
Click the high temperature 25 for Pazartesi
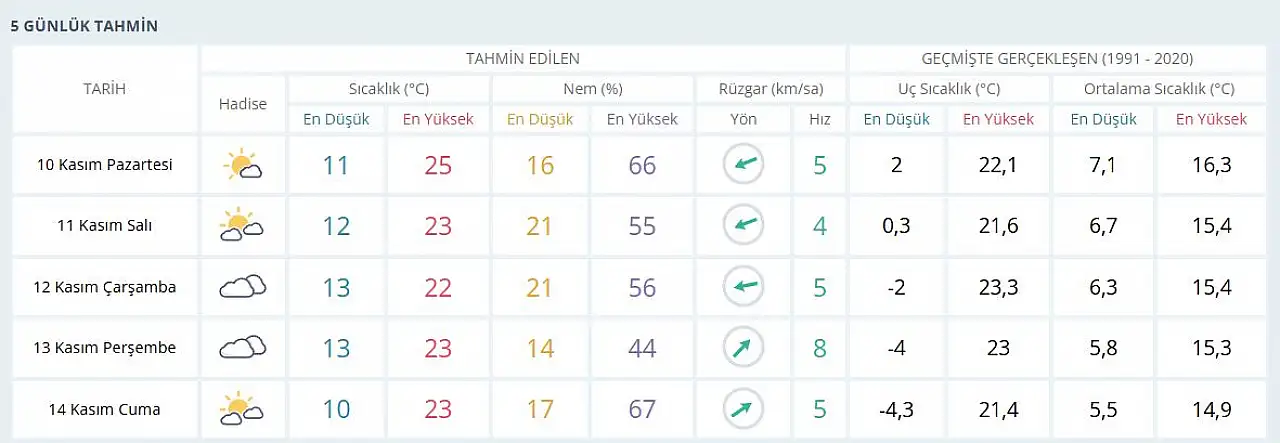438,165
